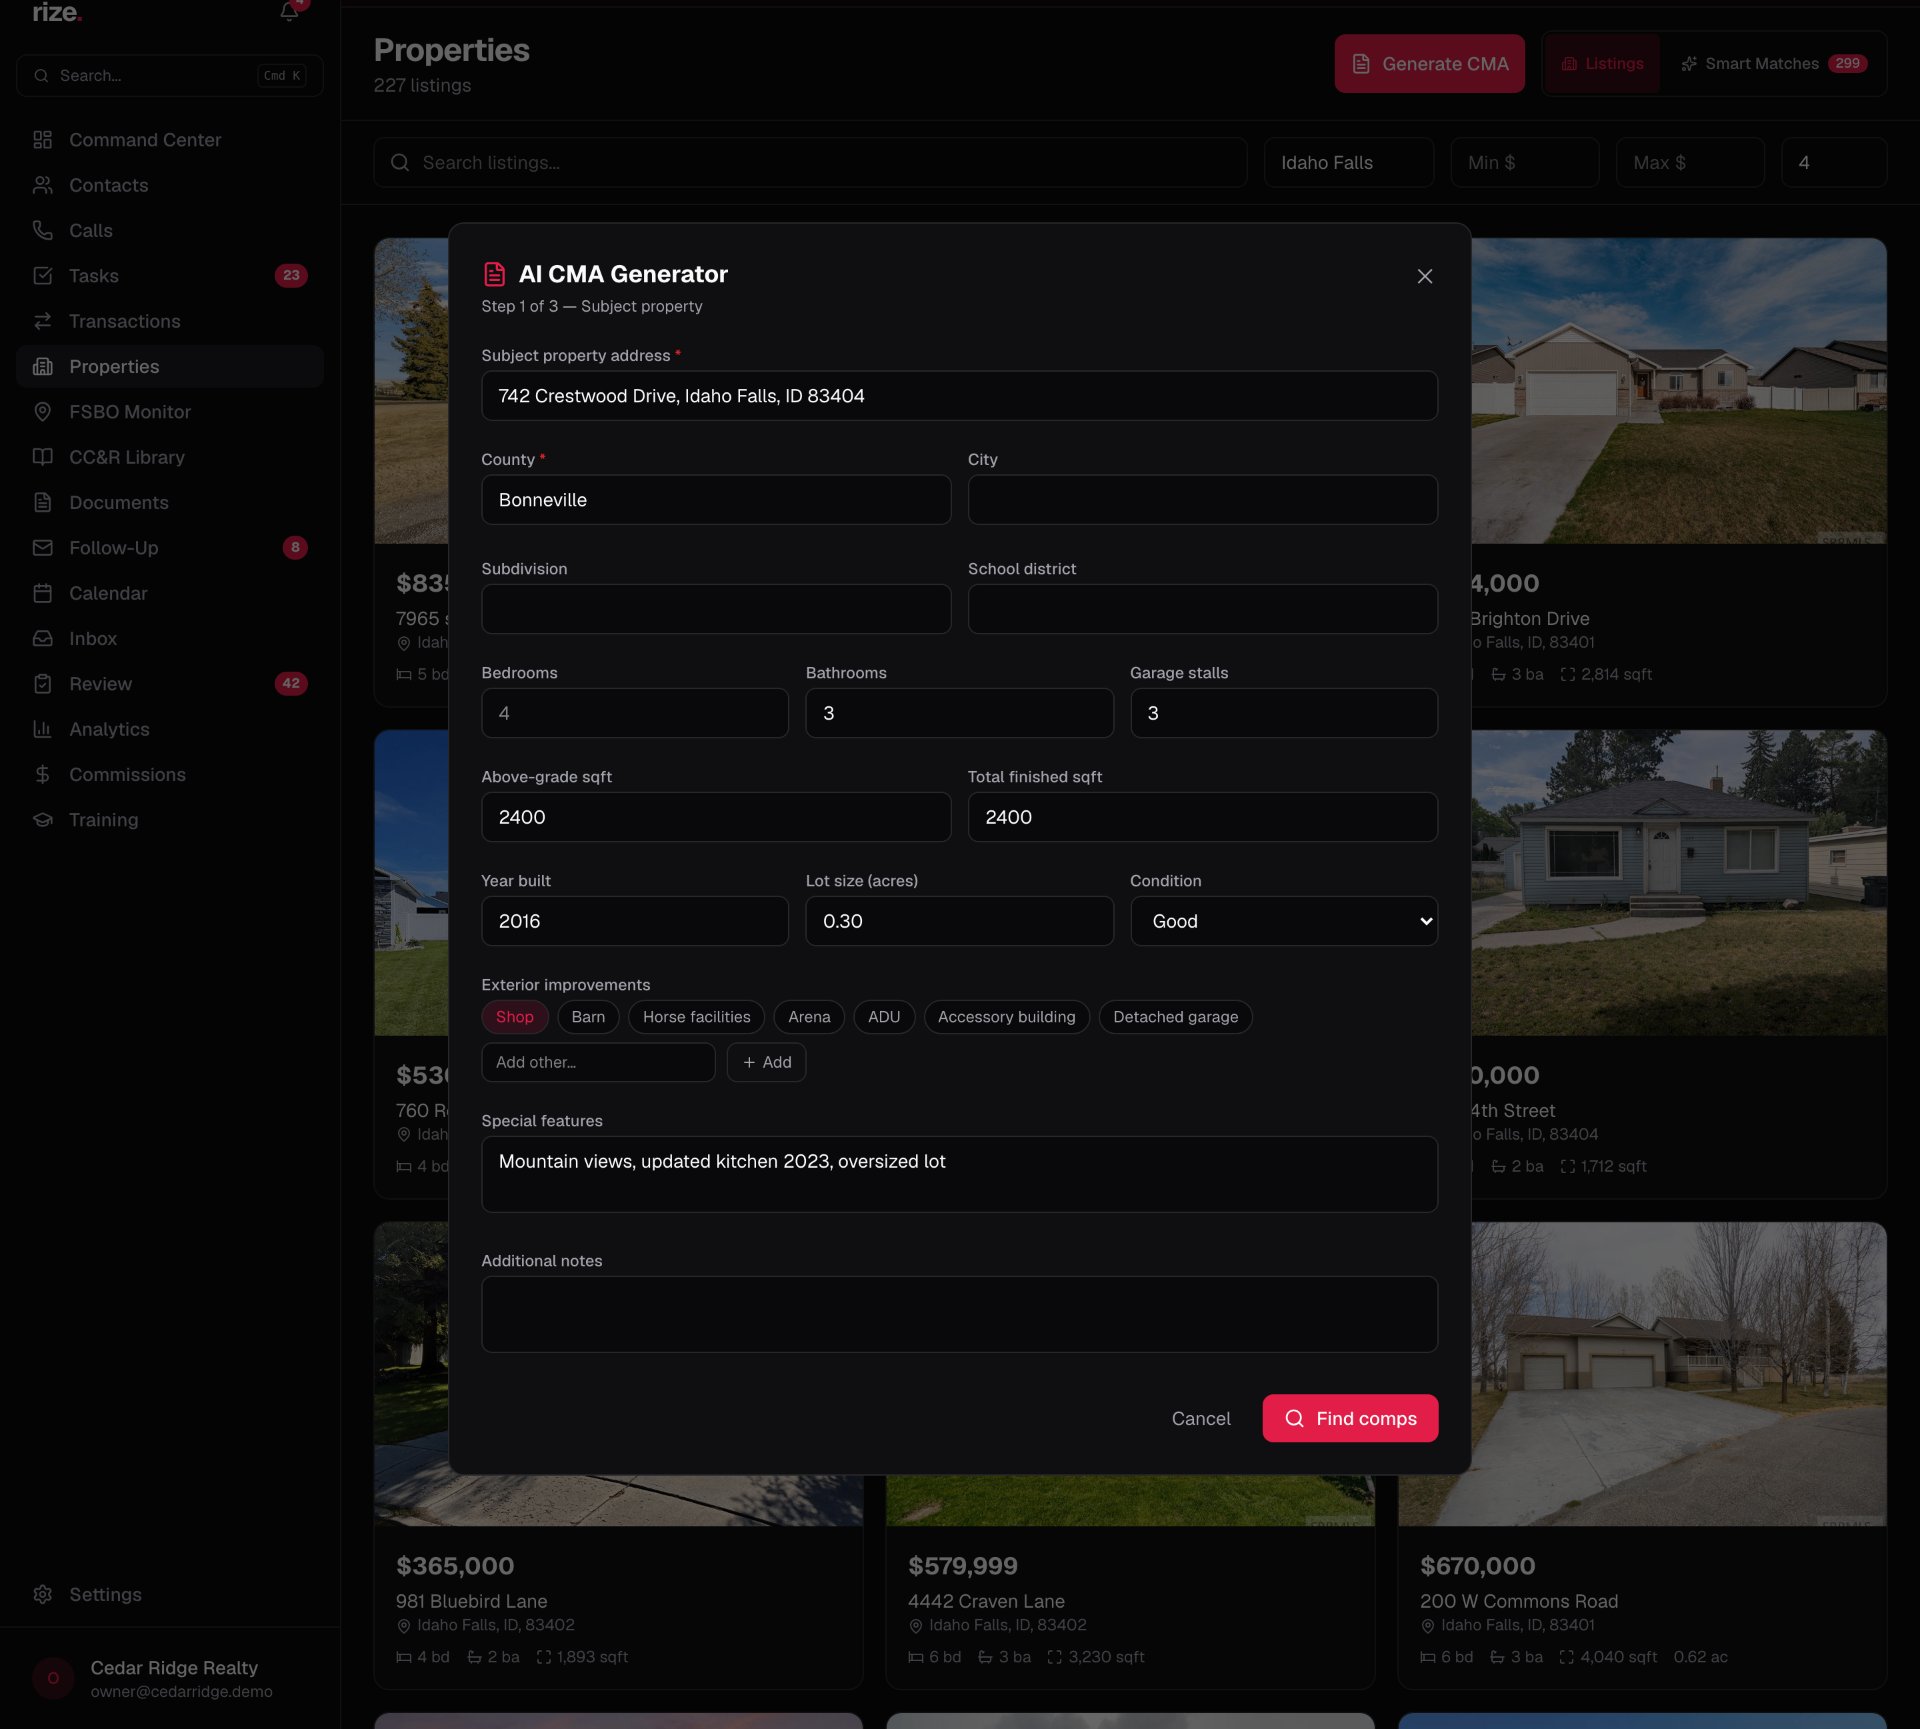Image resolution: width=1920 pixels, height=1729 pixels.
Task: Click the empty City field
Action: (x=1203, y=500)
